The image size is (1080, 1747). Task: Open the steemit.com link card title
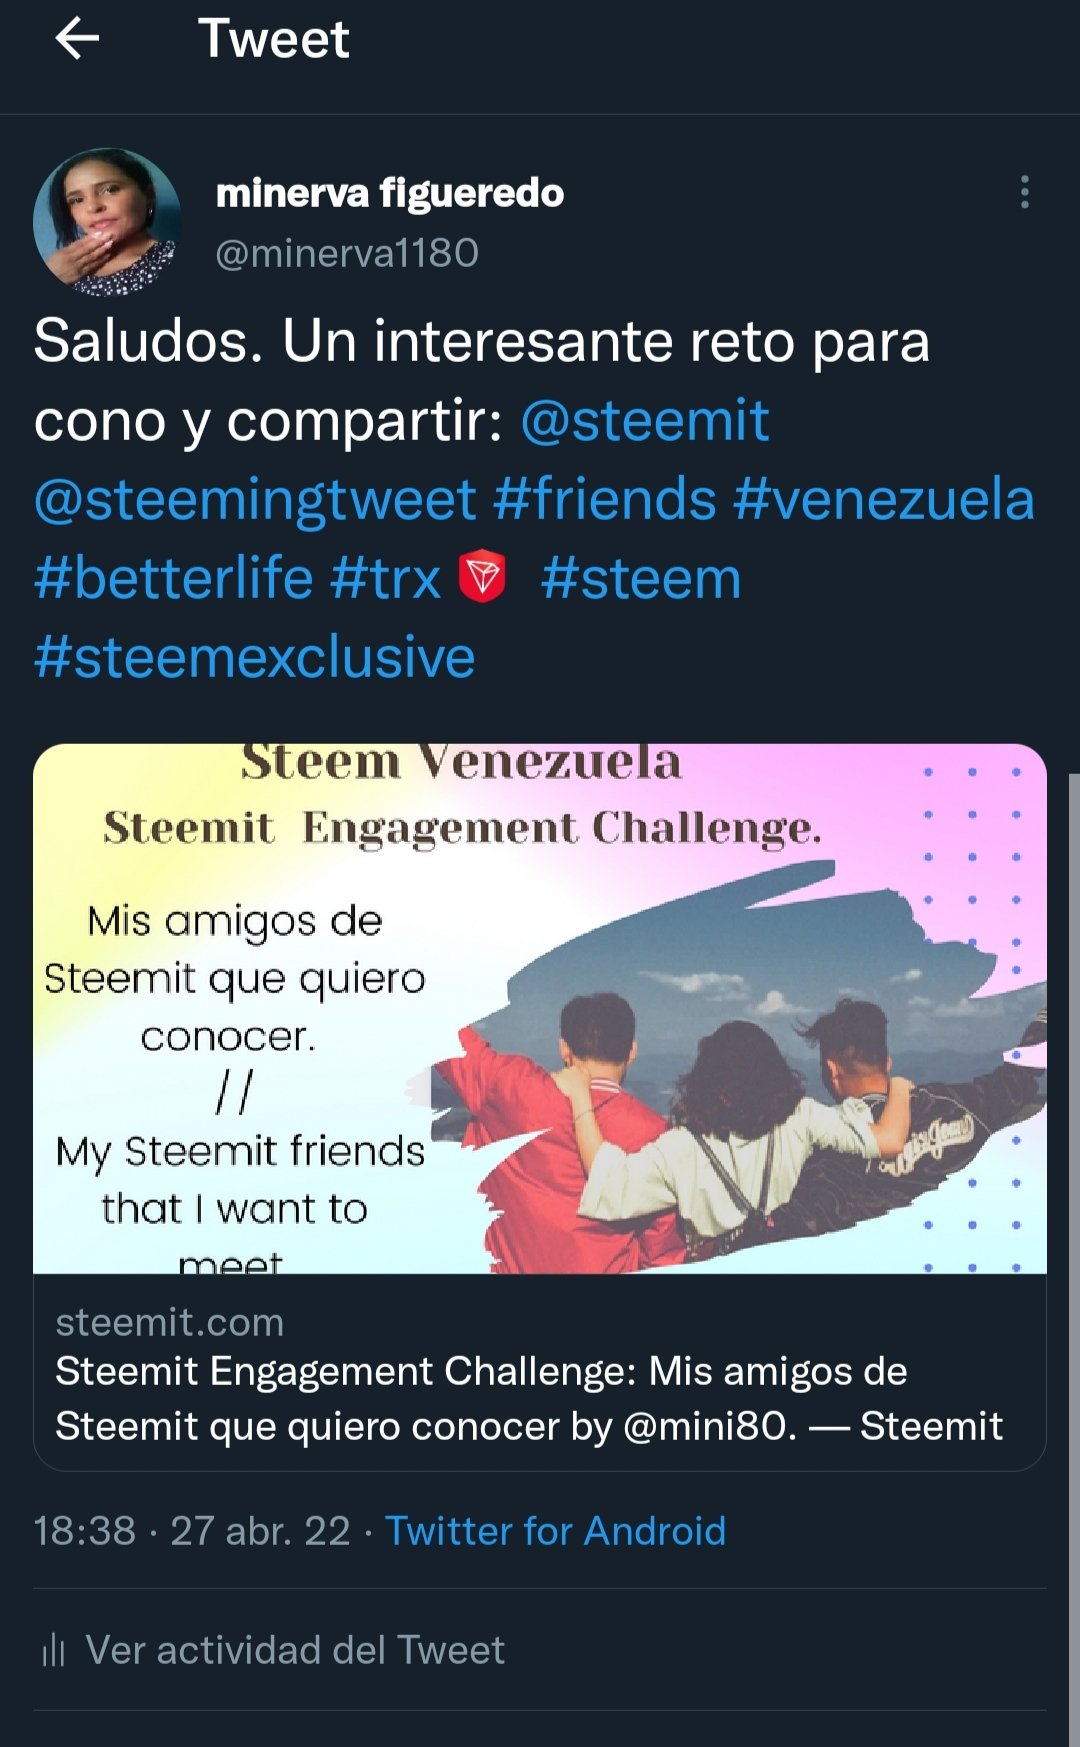(x=529, y=1398)
